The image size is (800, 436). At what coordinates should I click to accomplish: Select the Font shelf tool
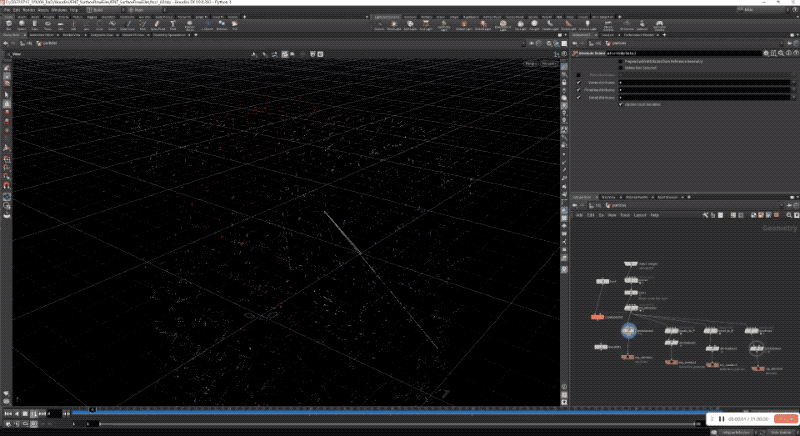(173, 23)
